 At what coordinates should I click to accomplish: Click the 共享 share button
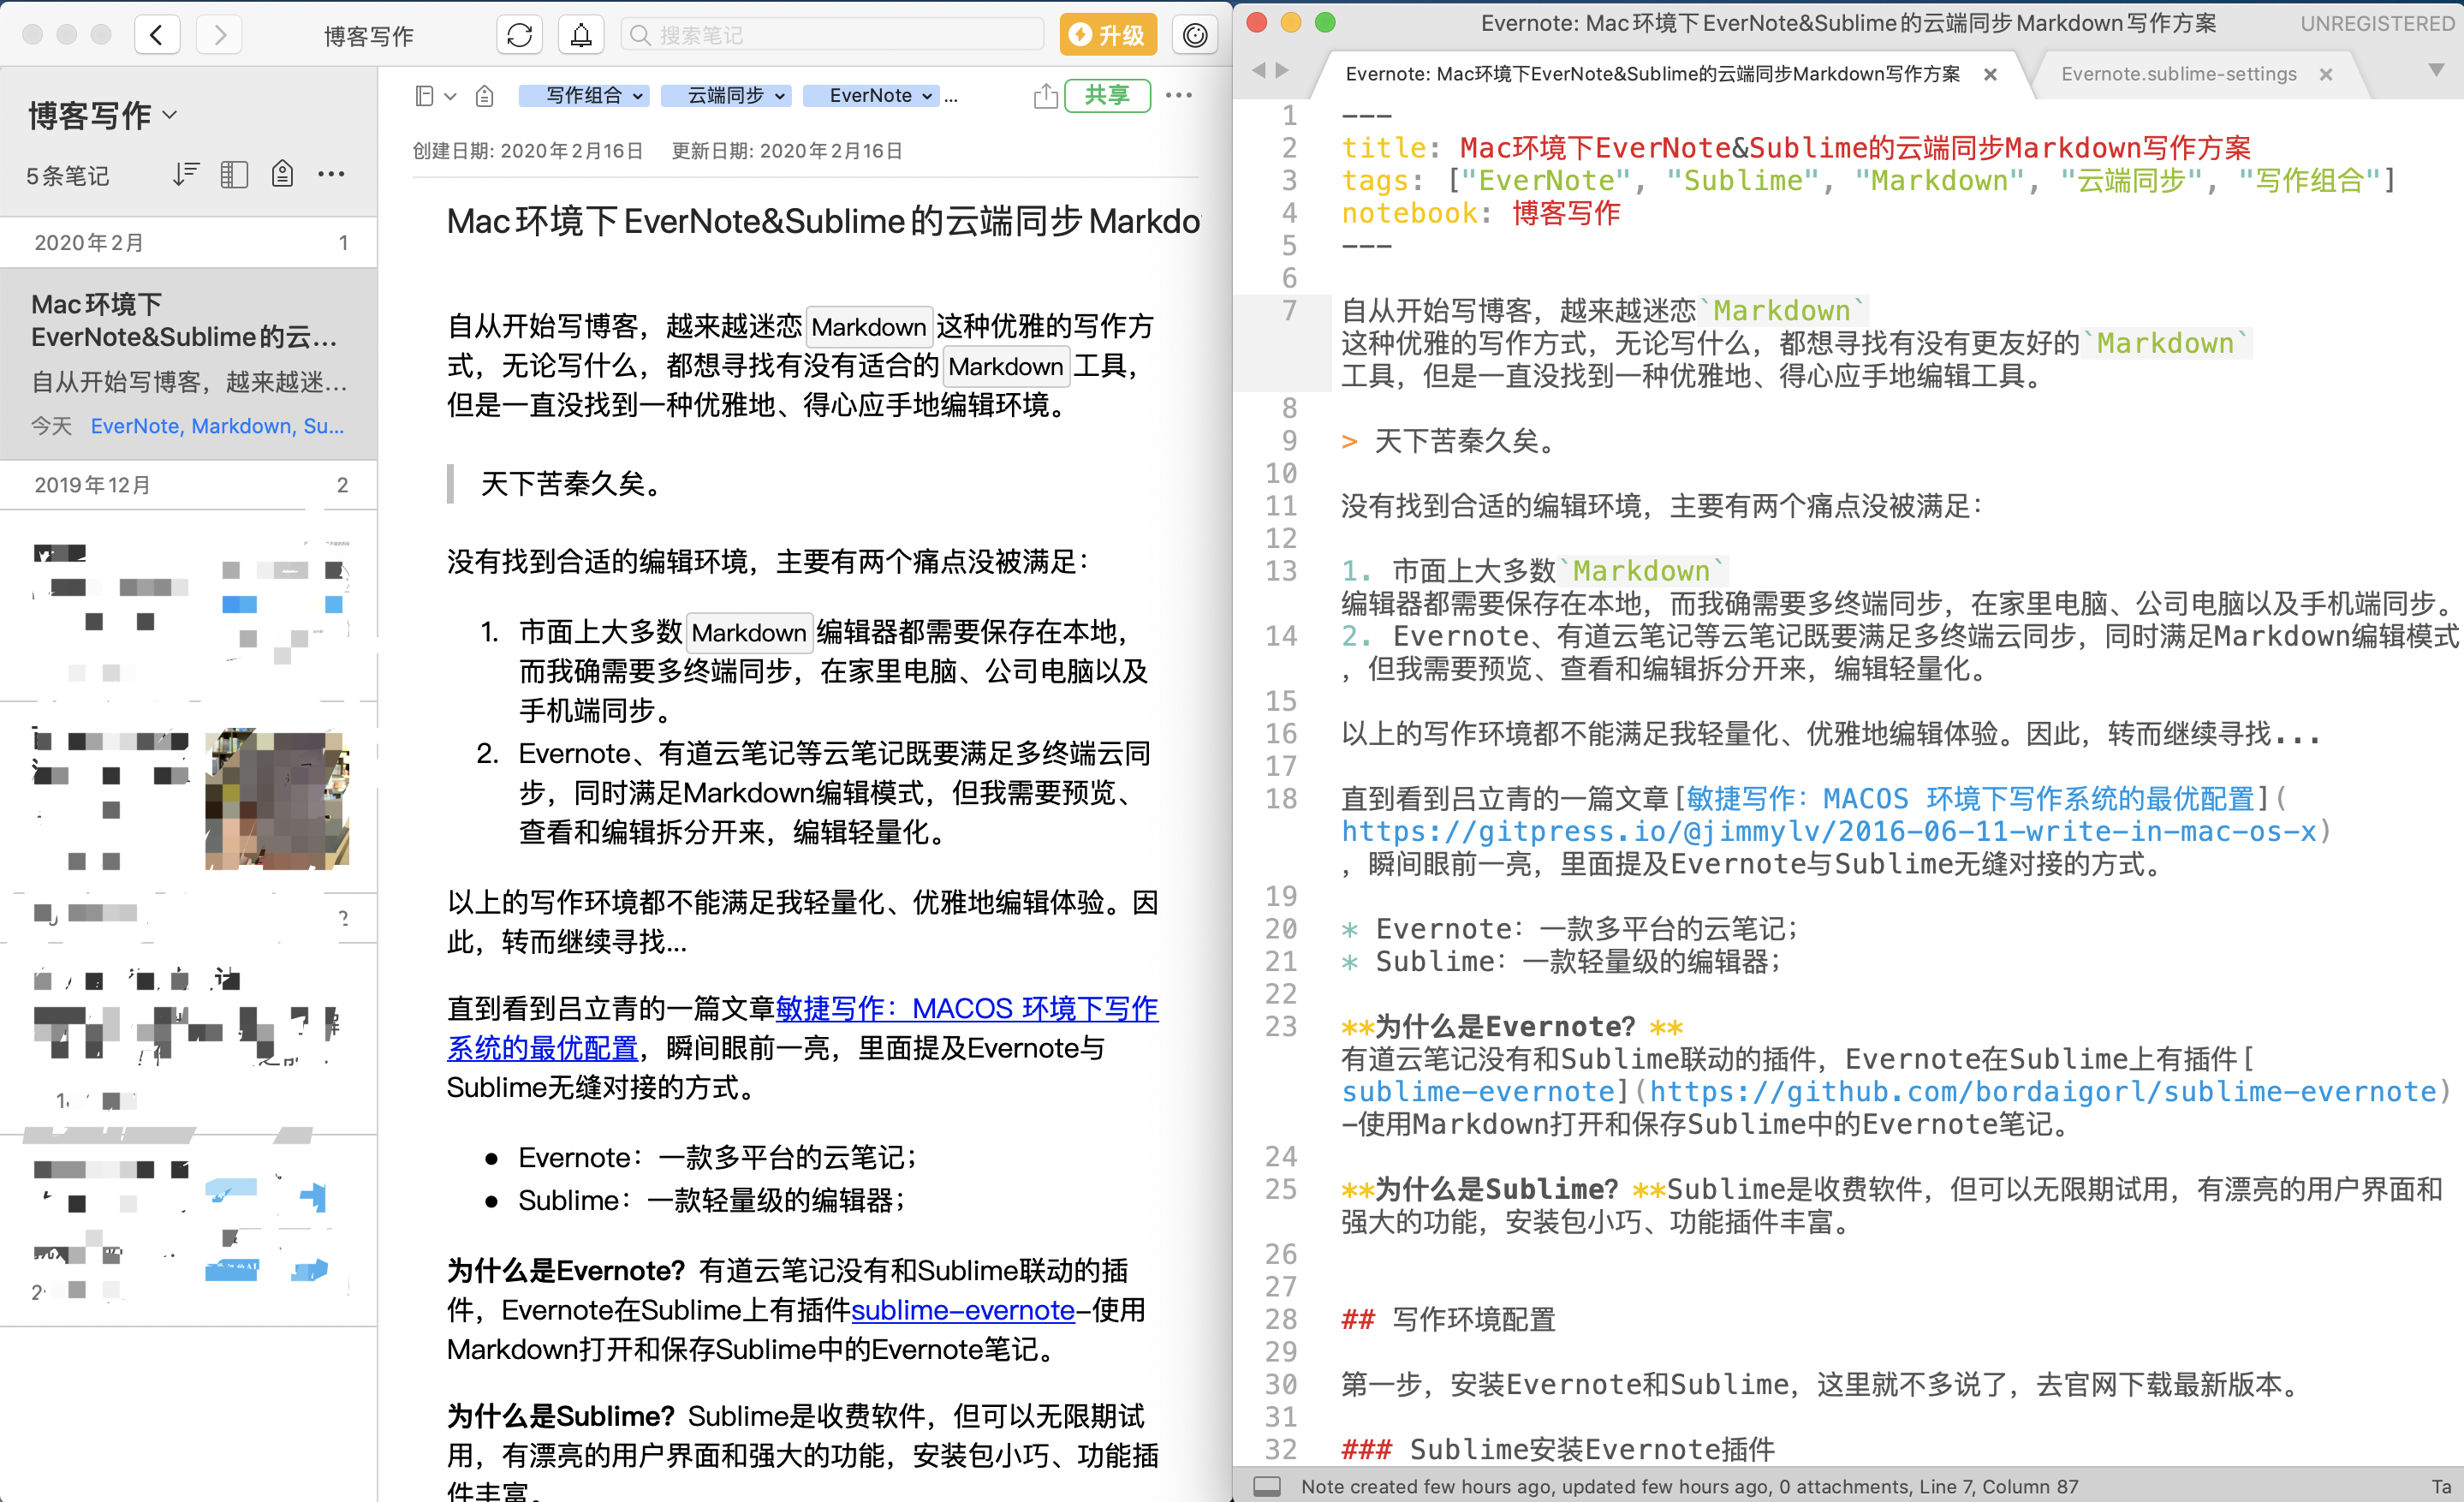[x=1107, y=95]
